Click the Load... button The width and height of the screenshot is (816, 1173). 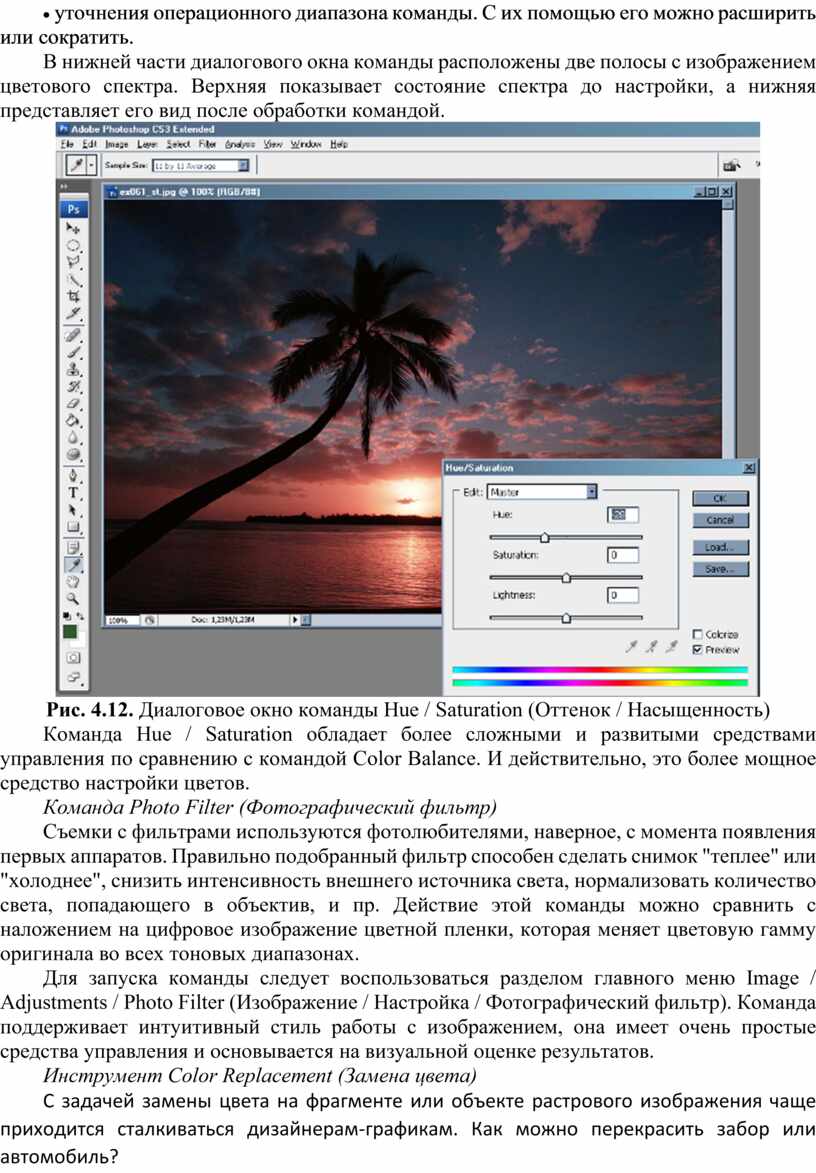pos(720,548)
